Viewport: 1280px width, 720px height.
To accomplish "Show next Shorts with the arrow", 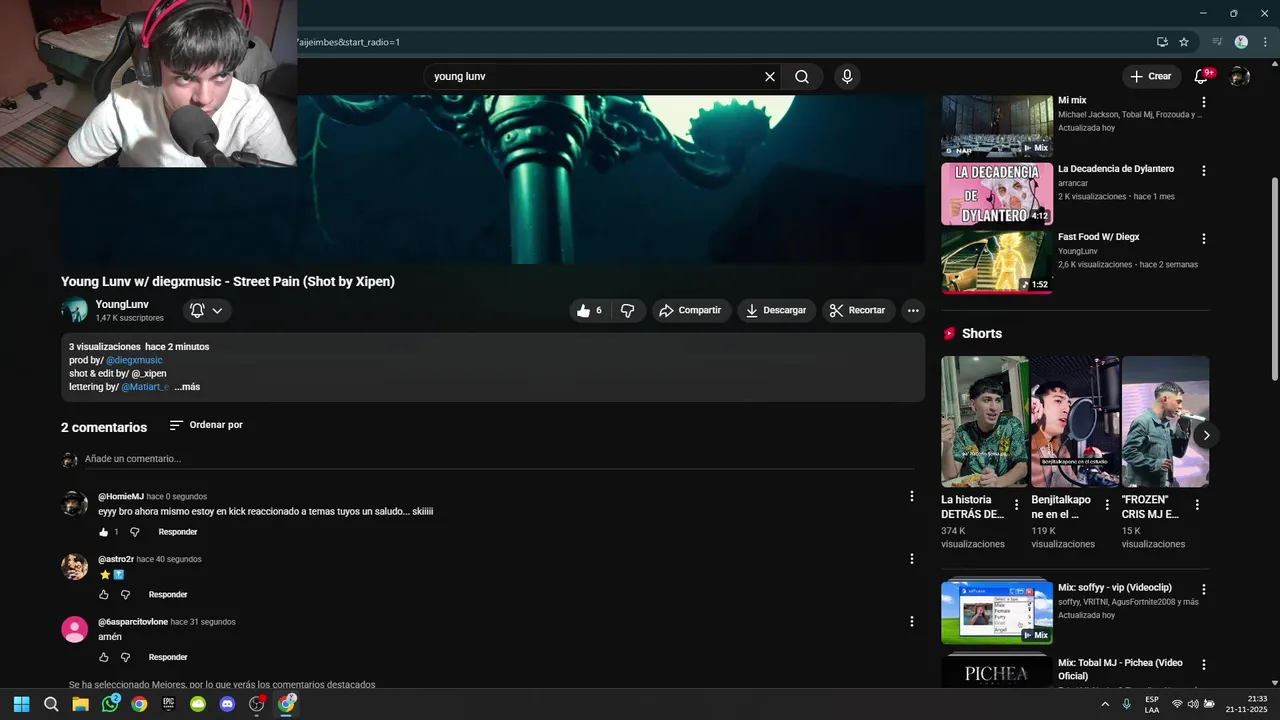I will pos(1206,435).
